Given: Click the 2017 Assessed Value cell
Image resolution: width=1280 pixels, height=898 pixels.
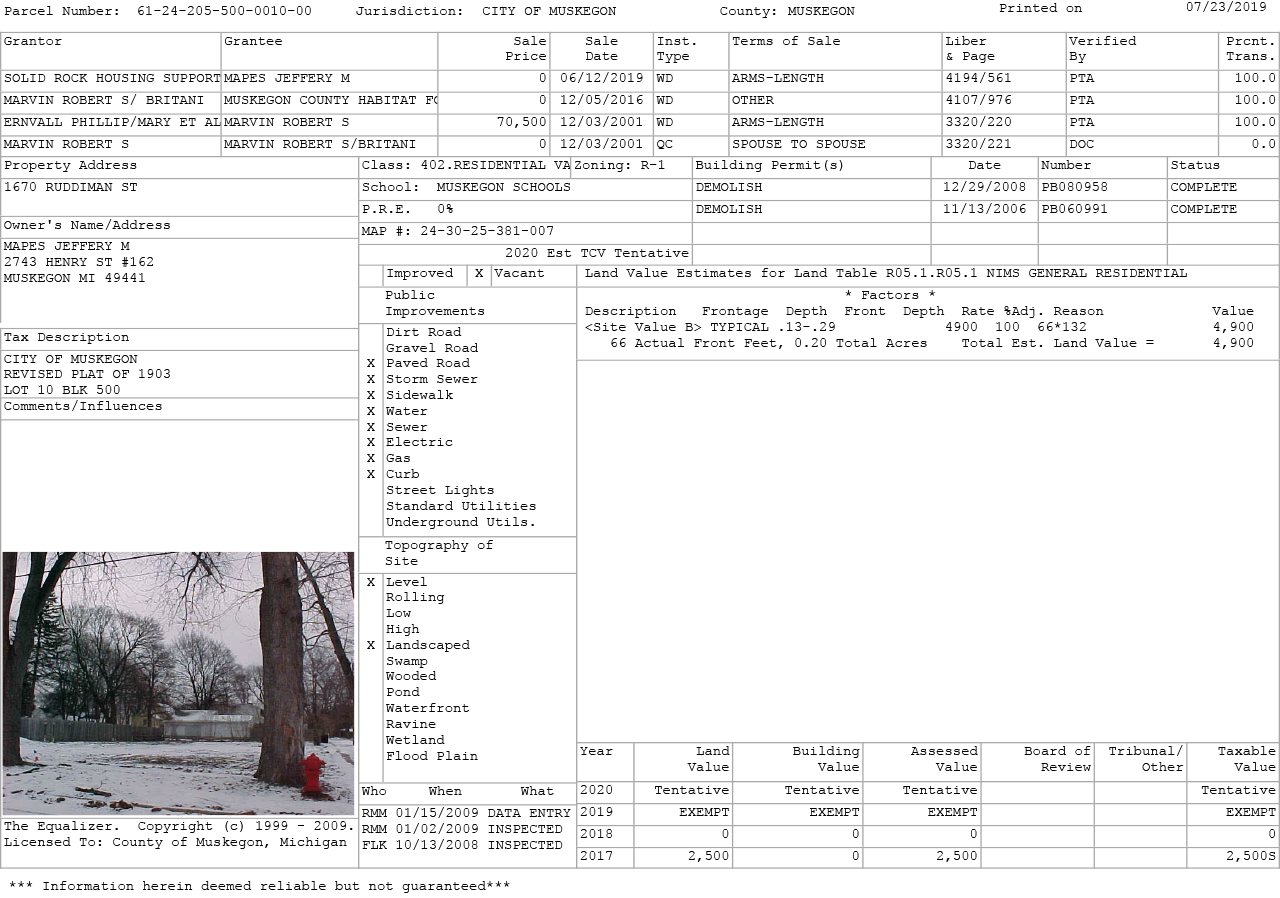Looking at the screenshot, I should pyautogui.click(x=921, y=857).
